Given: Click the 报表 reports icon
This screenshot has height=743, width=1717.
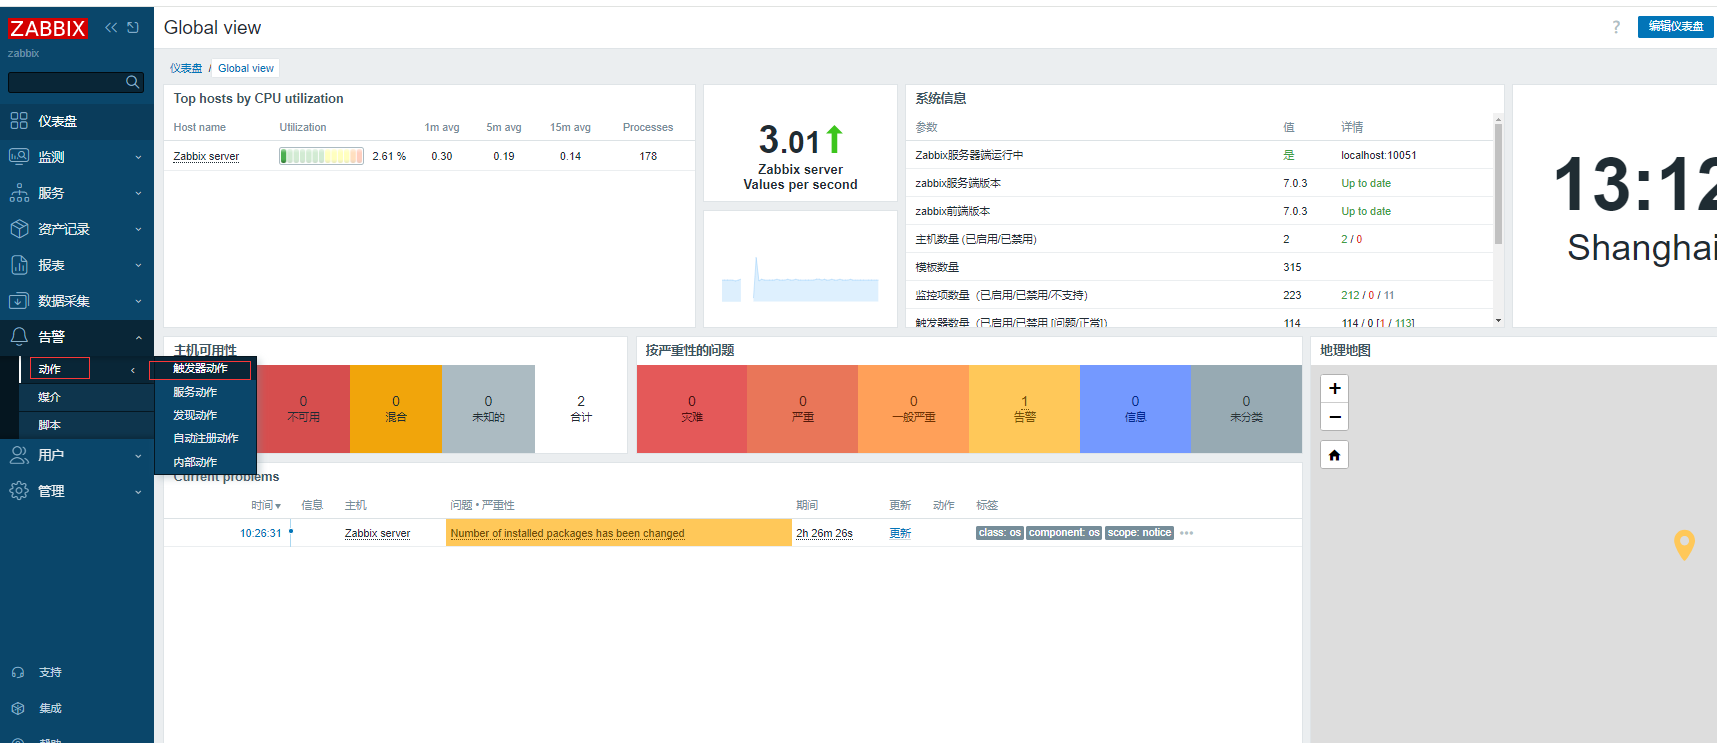Looking at the screenshot, I should 19,265.
